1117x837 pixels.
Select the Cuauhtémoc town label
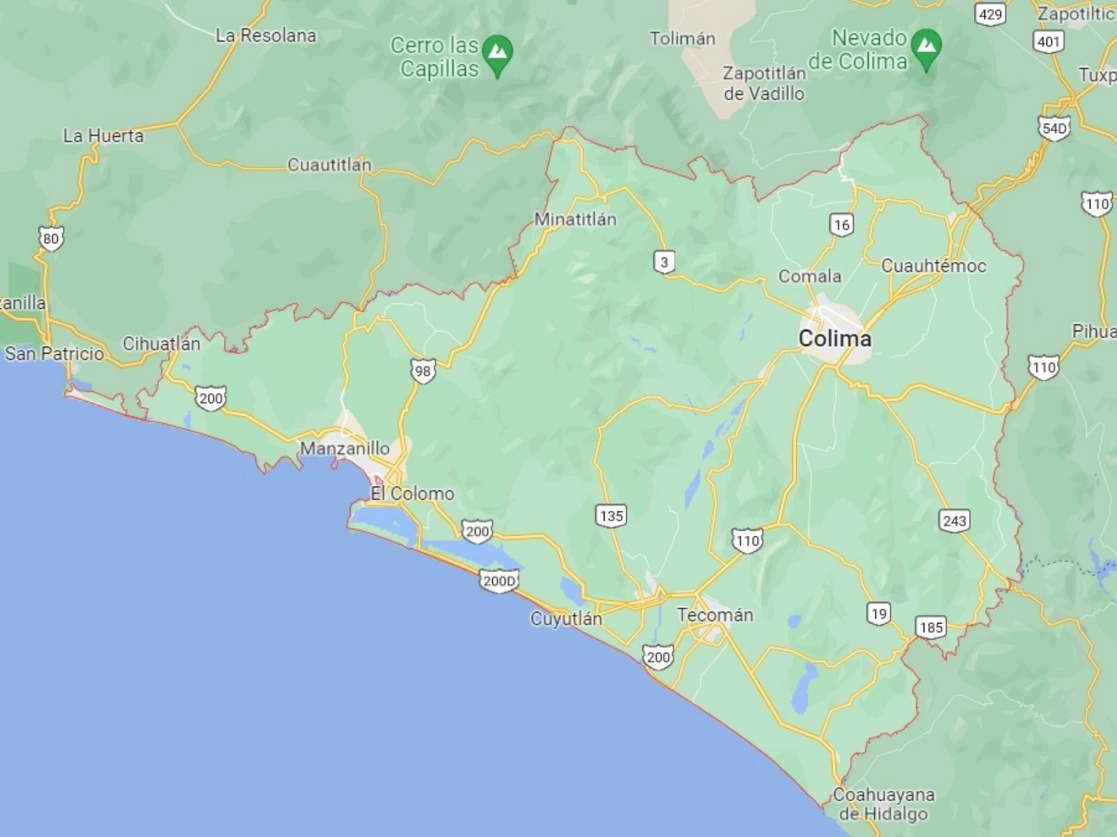[x=934, y=266]
